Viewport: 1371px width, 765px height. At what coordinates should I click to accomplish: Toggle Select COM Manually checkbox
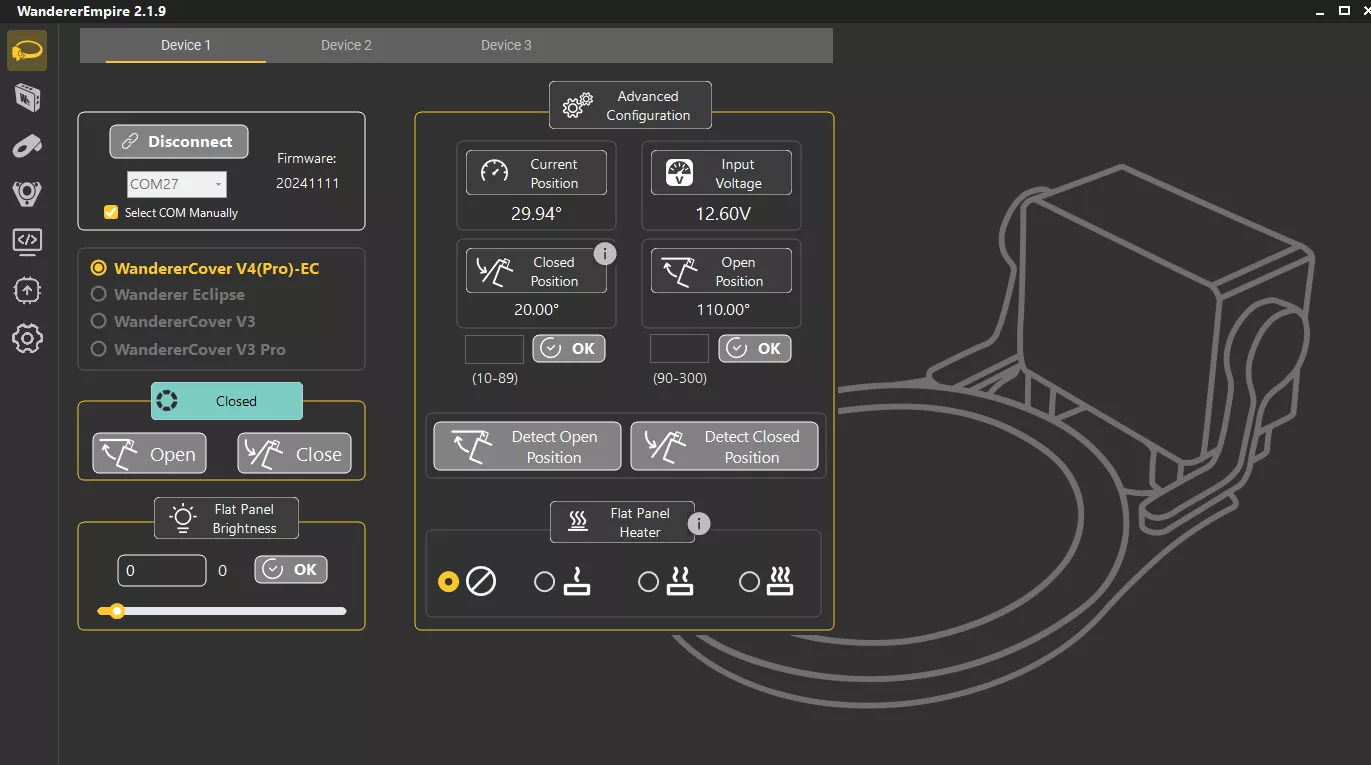point(111,212)
